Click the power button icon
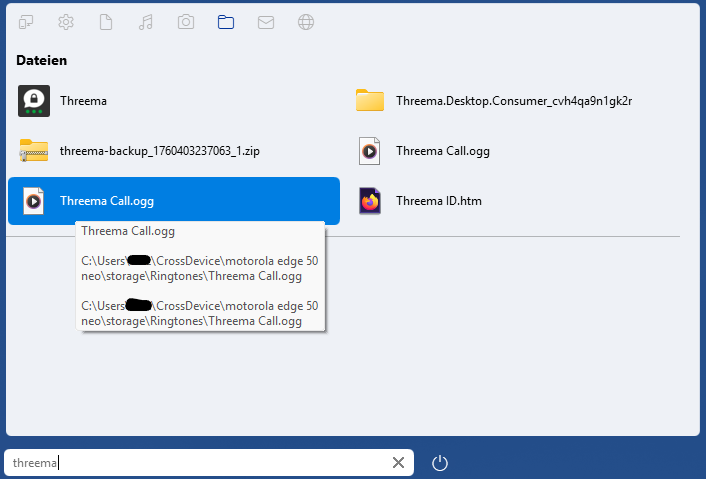The image size is (706, 479). tap(440, 462)
